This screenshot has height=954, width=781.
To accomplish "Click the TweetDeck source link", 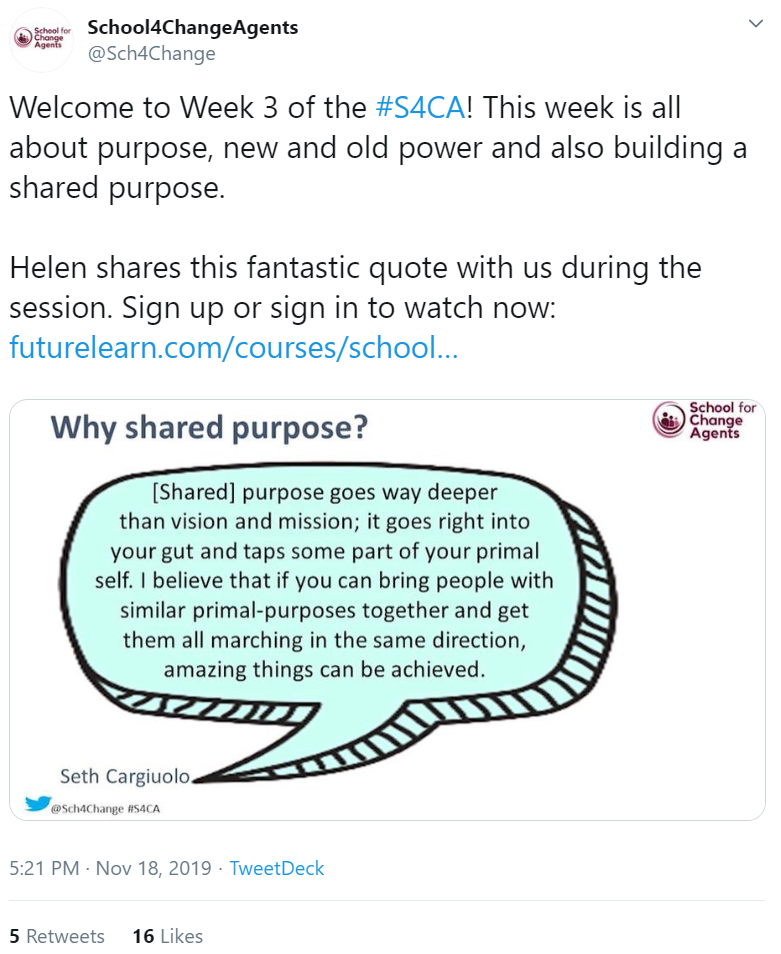I will [277, 868].
